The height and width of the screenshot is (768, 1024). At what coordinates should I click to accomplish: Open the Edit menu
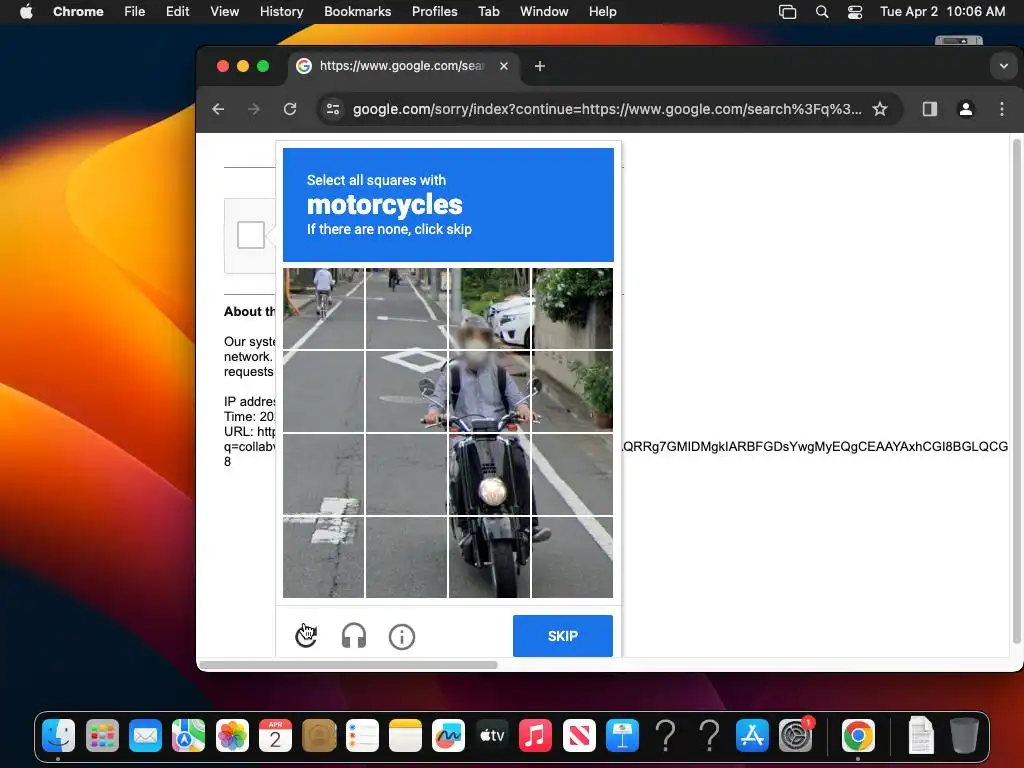177,11
